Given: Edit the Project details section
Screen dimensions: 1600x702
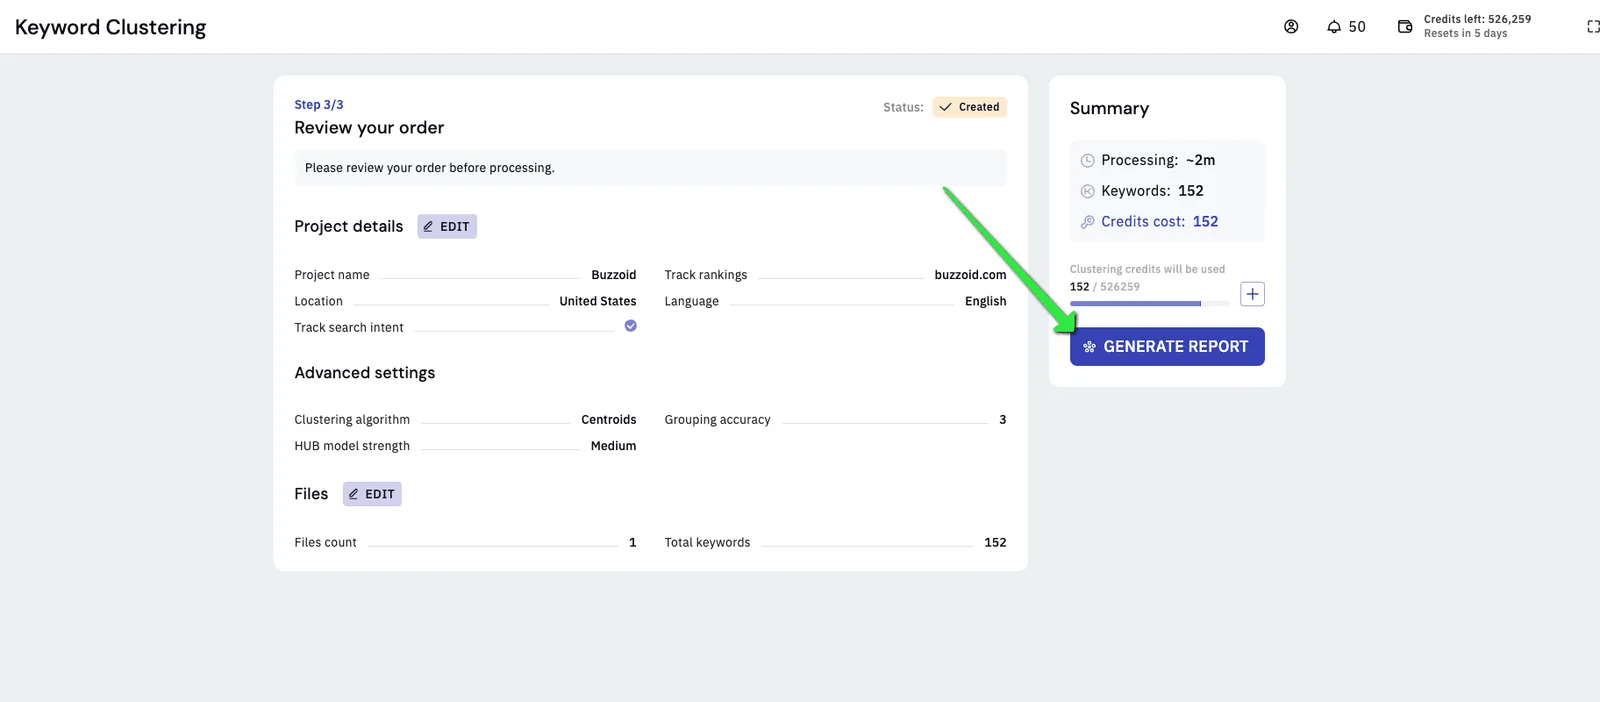Looking at the screenshot, I should tap(447, 227).
